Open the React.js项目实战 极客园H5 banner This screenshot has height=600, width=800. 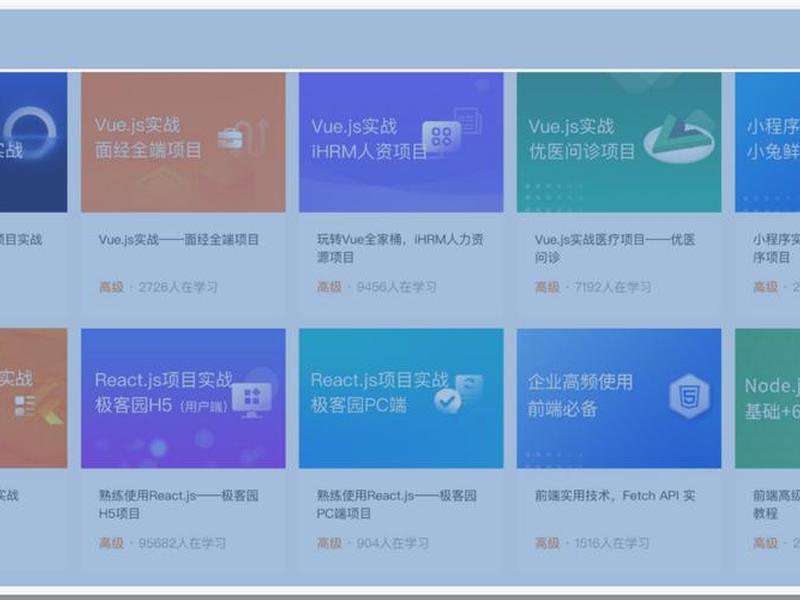click(183, 398)
